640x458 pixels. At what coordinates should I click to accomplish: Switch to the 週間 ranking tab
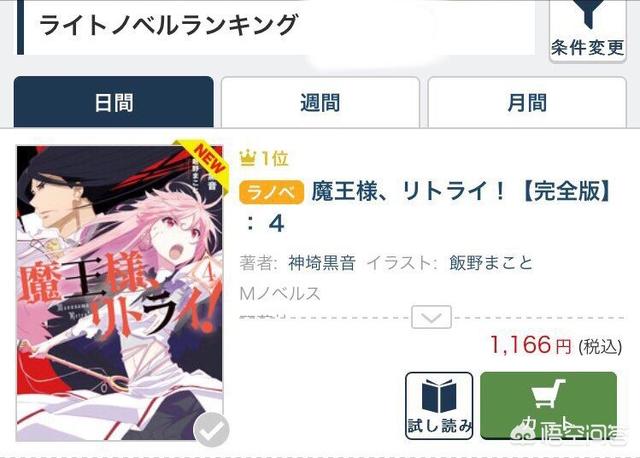[x=320, y=102]
